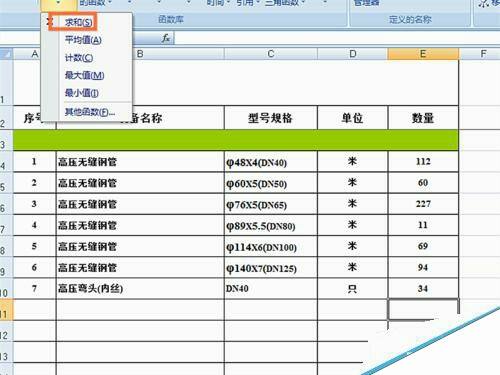500x375 pixels.
Task: Click the 米 unit cell in row 4
Action: (x=353, y=162)
